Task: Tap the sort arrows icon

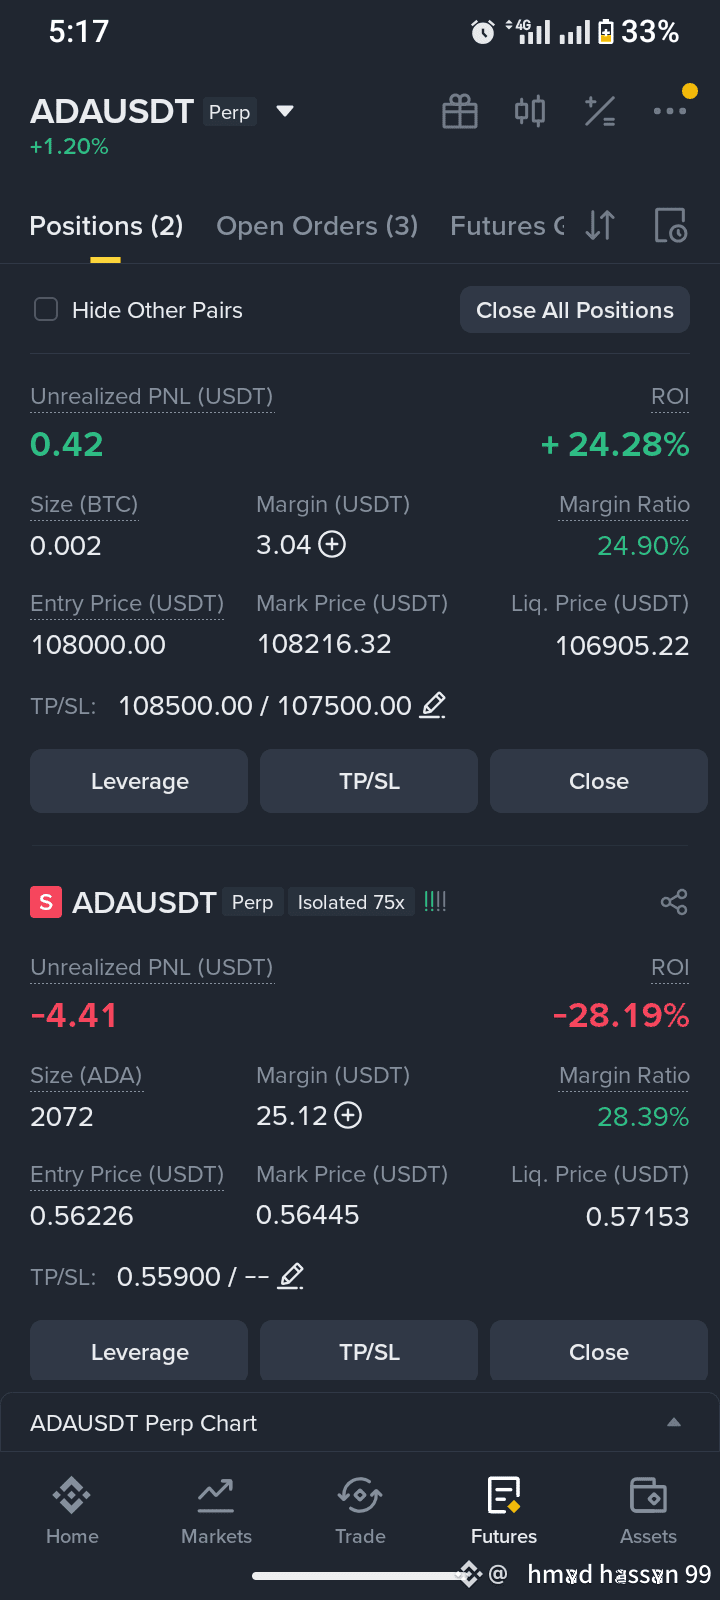Action: tap(600, 226)
